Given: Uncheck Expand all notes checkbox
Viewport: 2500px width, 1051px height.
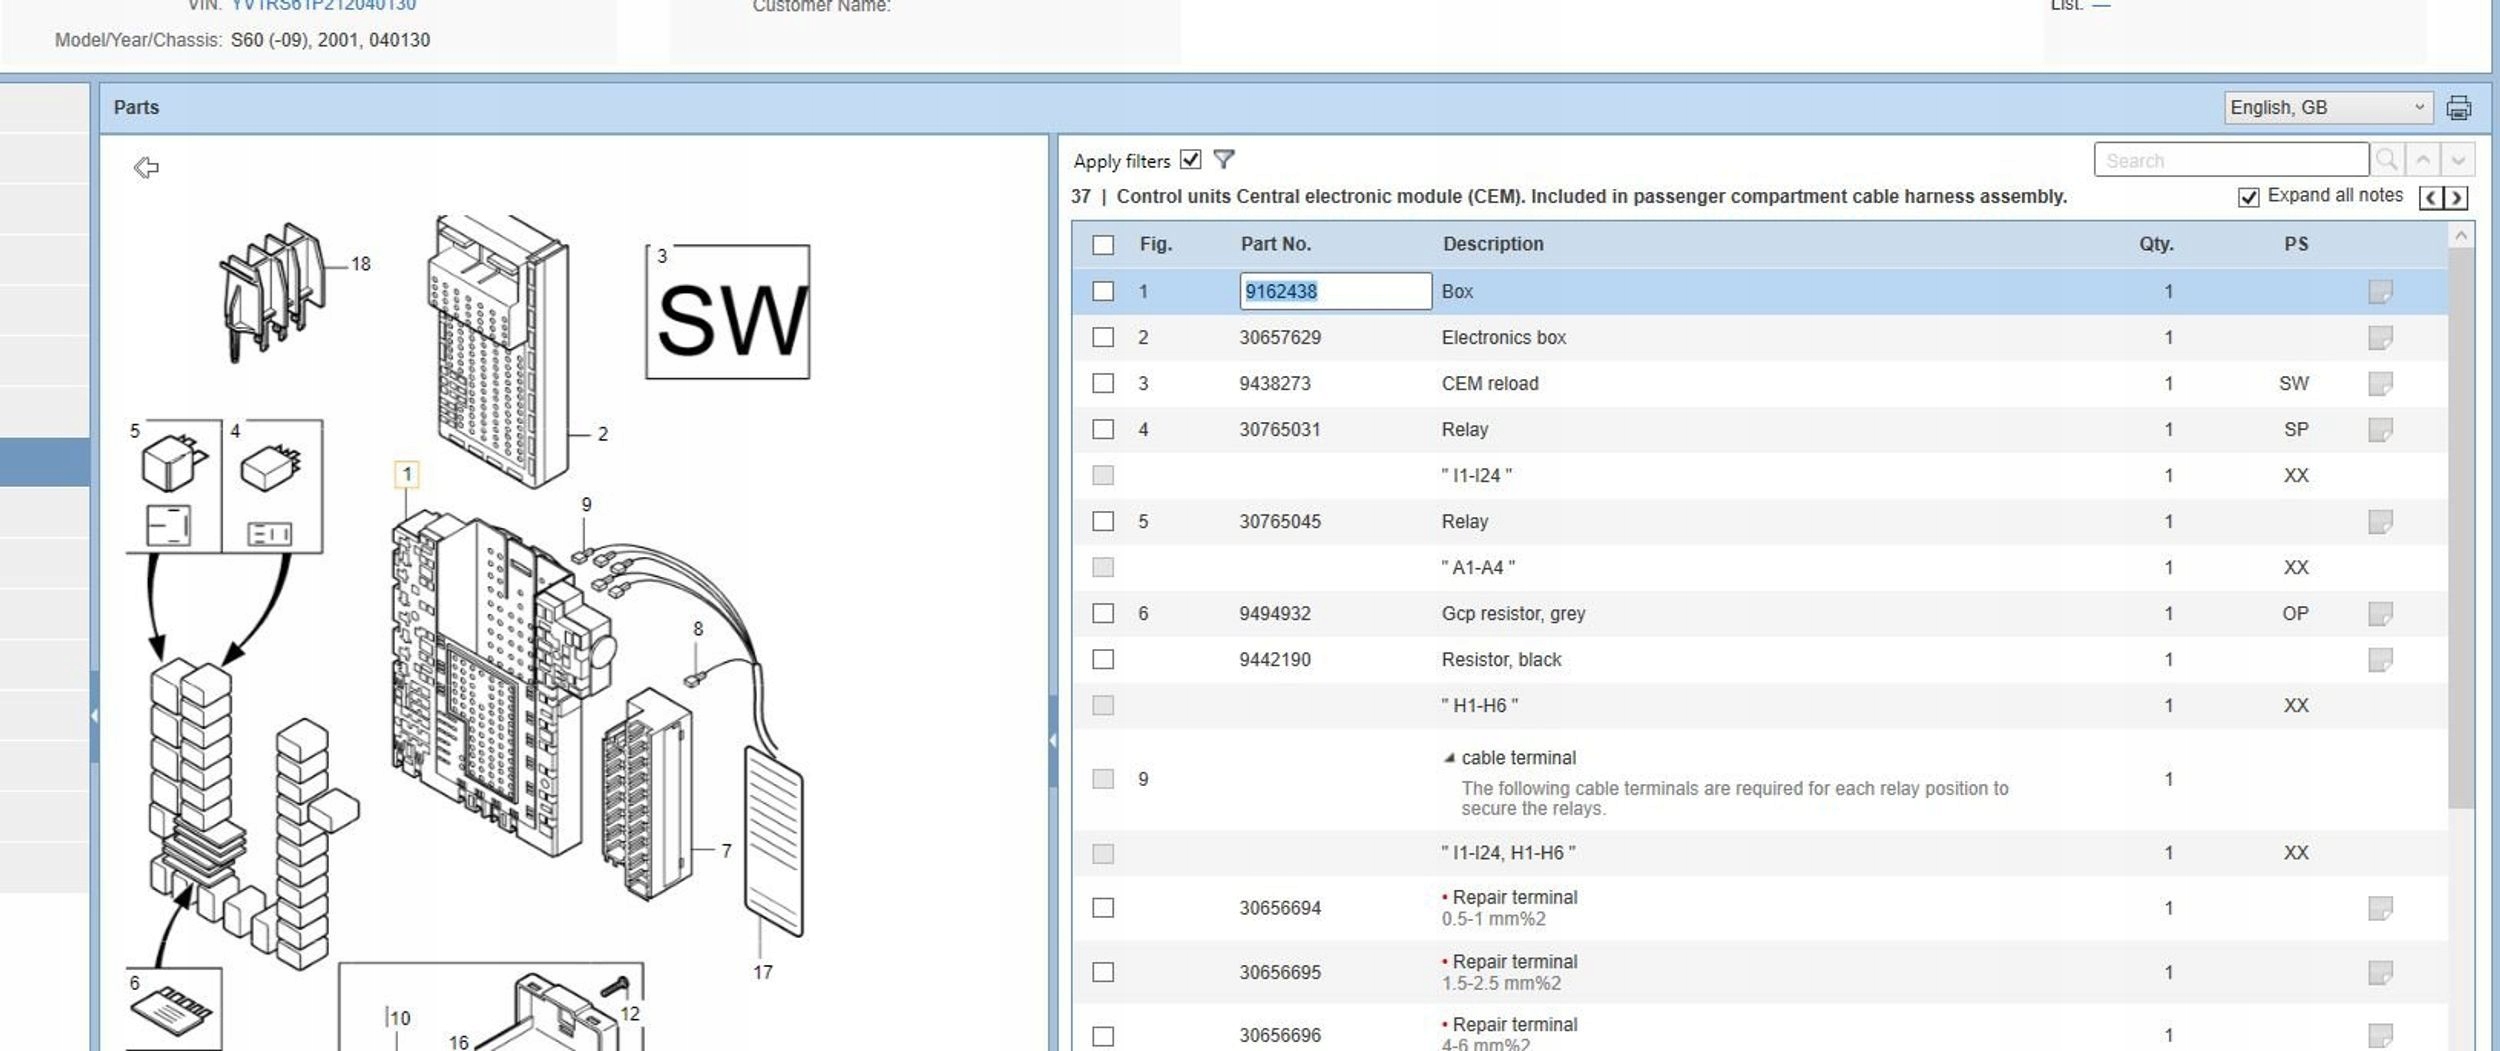Looking at the screenshot, I should 2248,197.
